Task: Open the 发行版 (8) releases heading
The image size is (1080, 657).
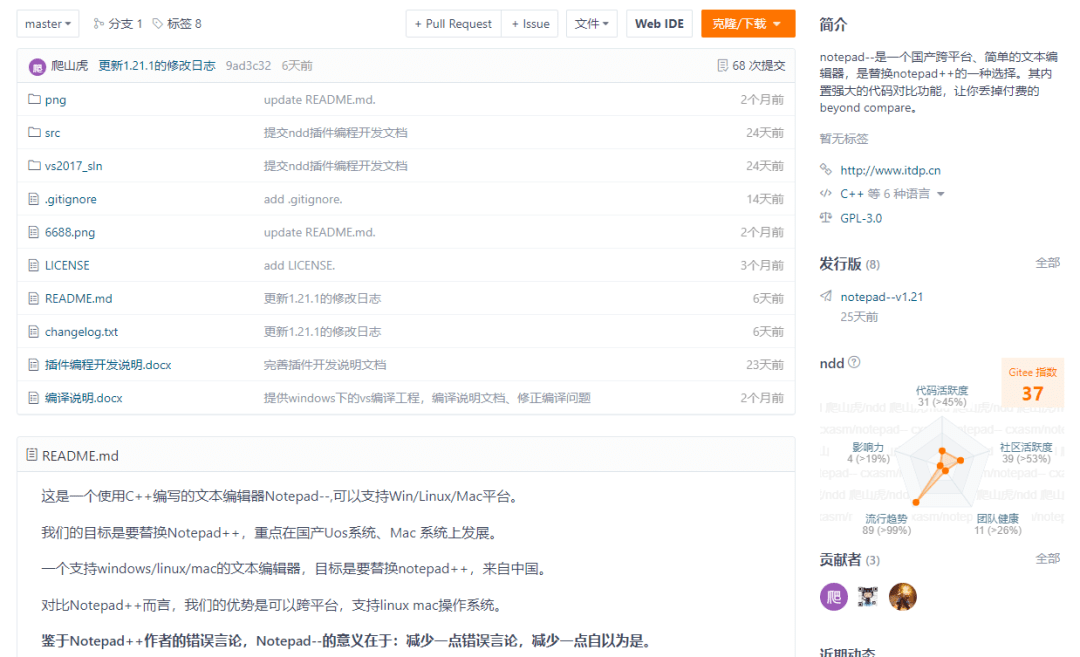Action: click(849, 264)
